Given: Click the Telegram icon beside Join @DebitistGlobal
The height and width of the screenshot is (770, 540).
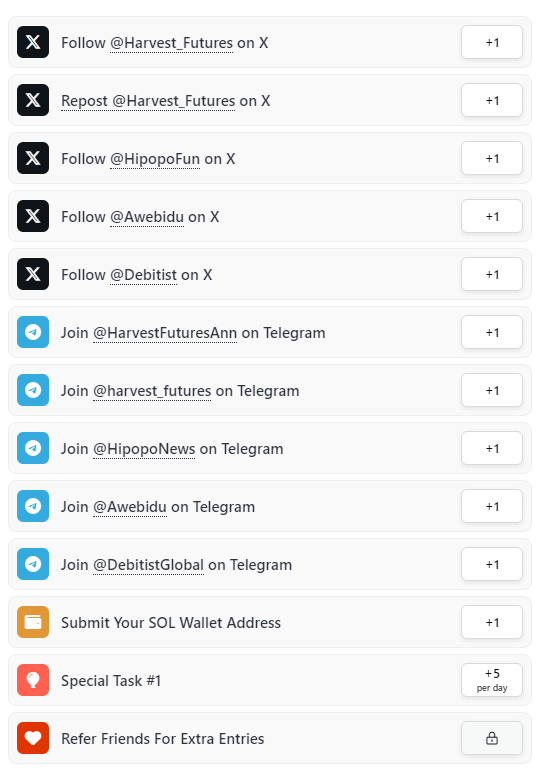Looking at the screenshot, I should pos(33,564).
